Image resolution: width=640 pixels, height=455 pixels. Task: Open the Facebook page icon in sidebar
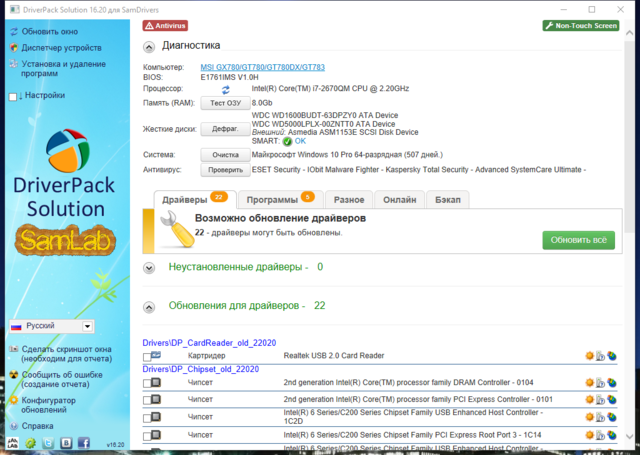(x=84, y=441)
